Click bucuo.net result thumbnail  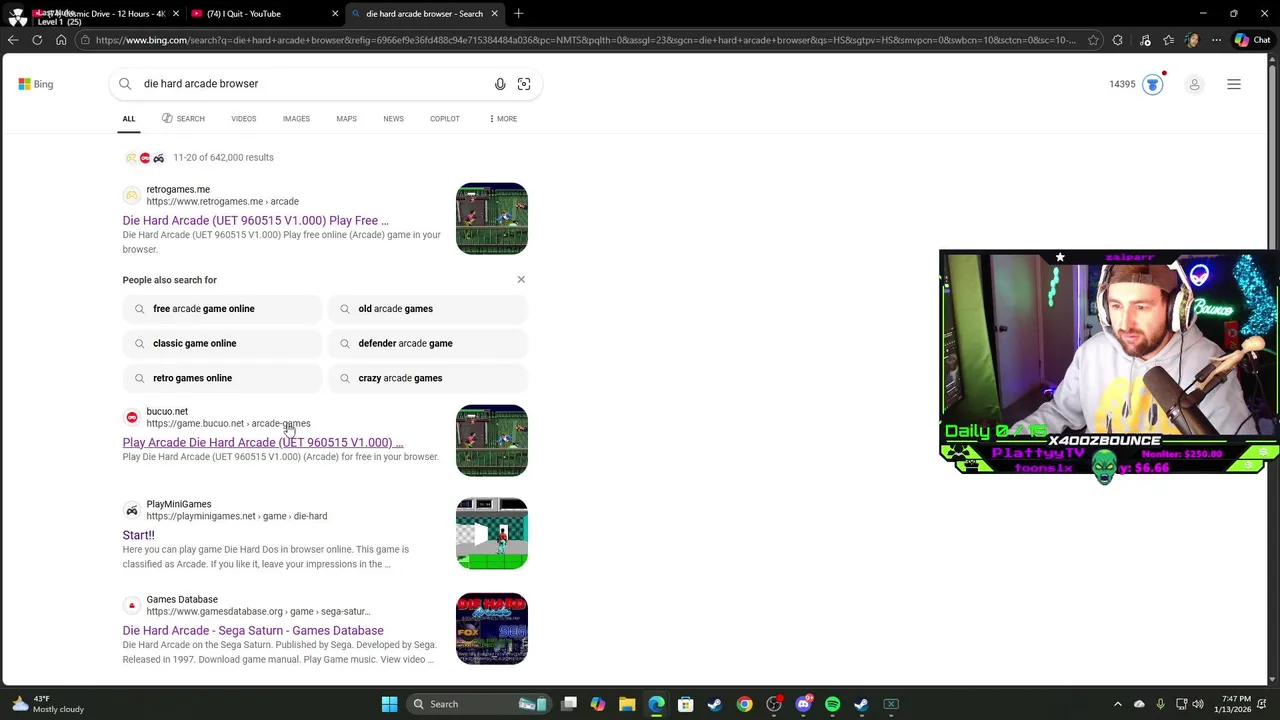[x=492, y=441]
